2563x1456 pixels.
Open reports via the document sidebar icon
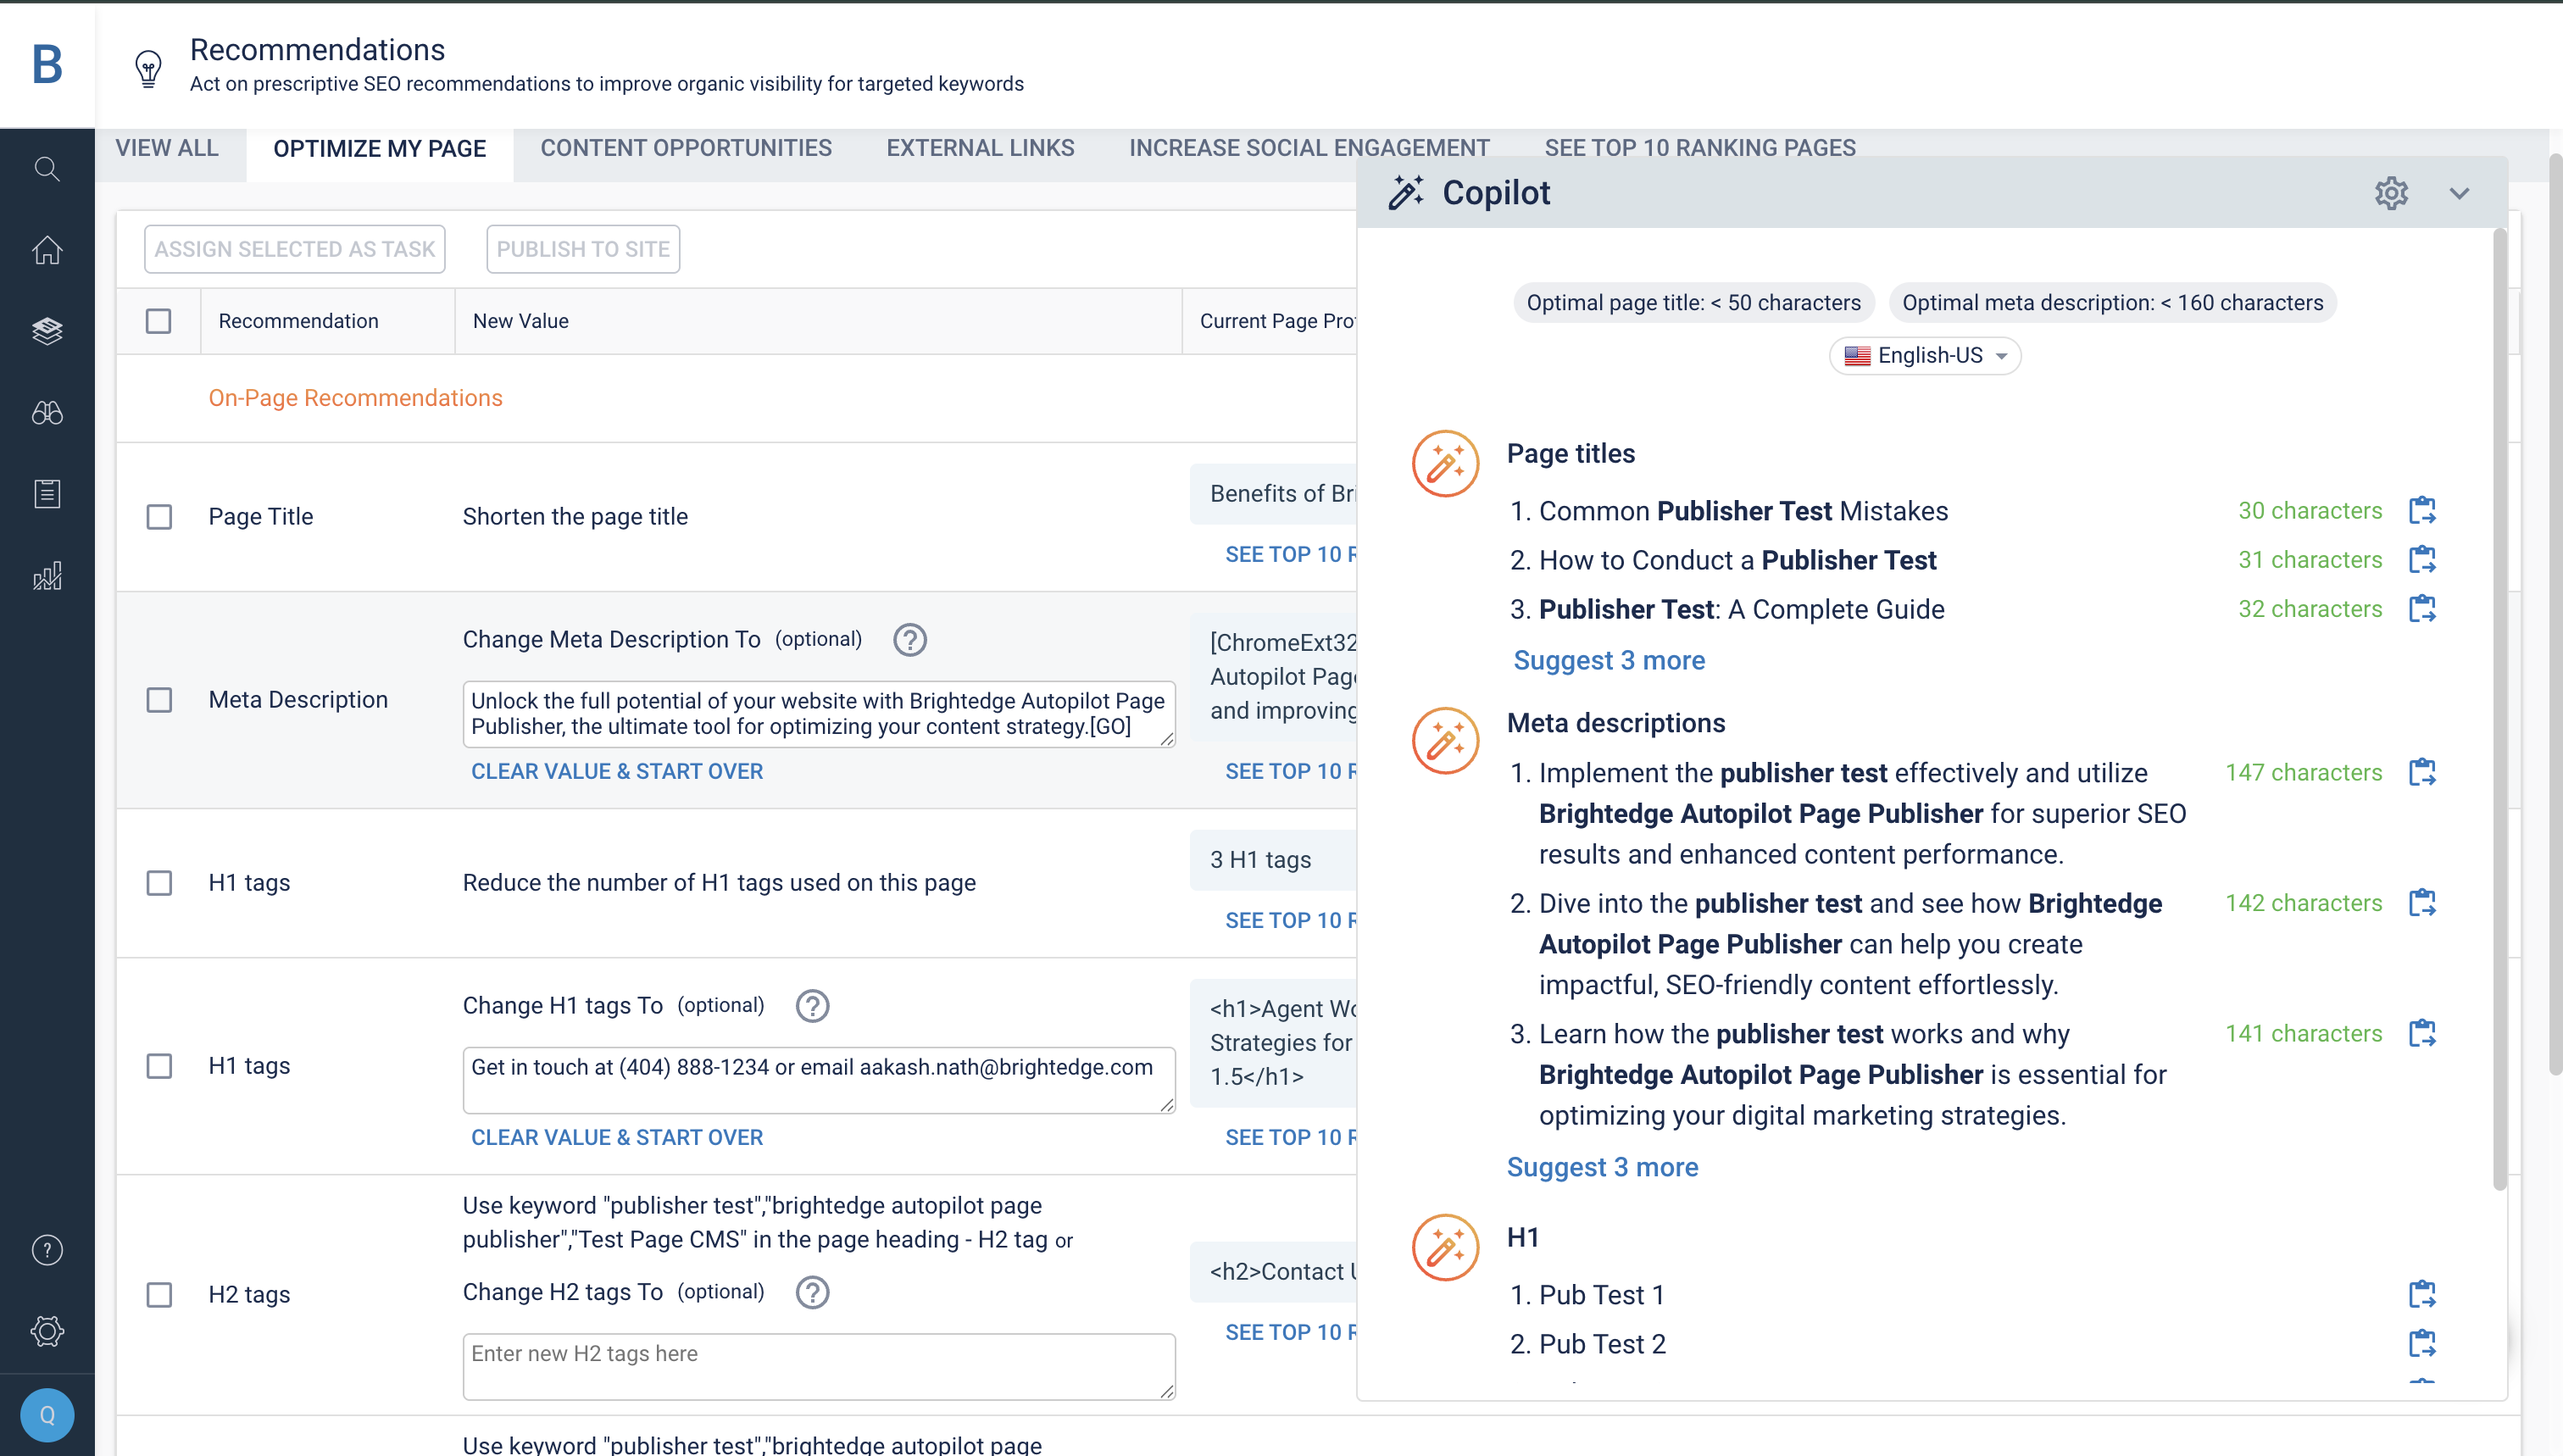tap(47, 493)
